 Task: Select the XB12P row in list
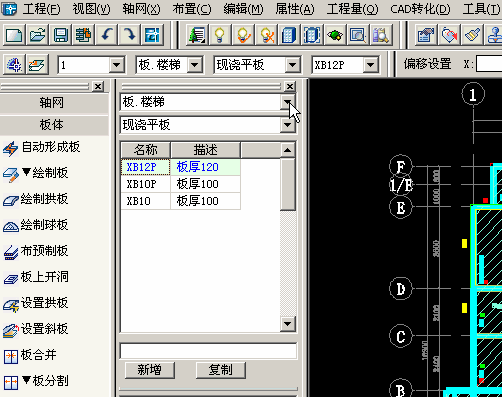[x=180, y=167]
